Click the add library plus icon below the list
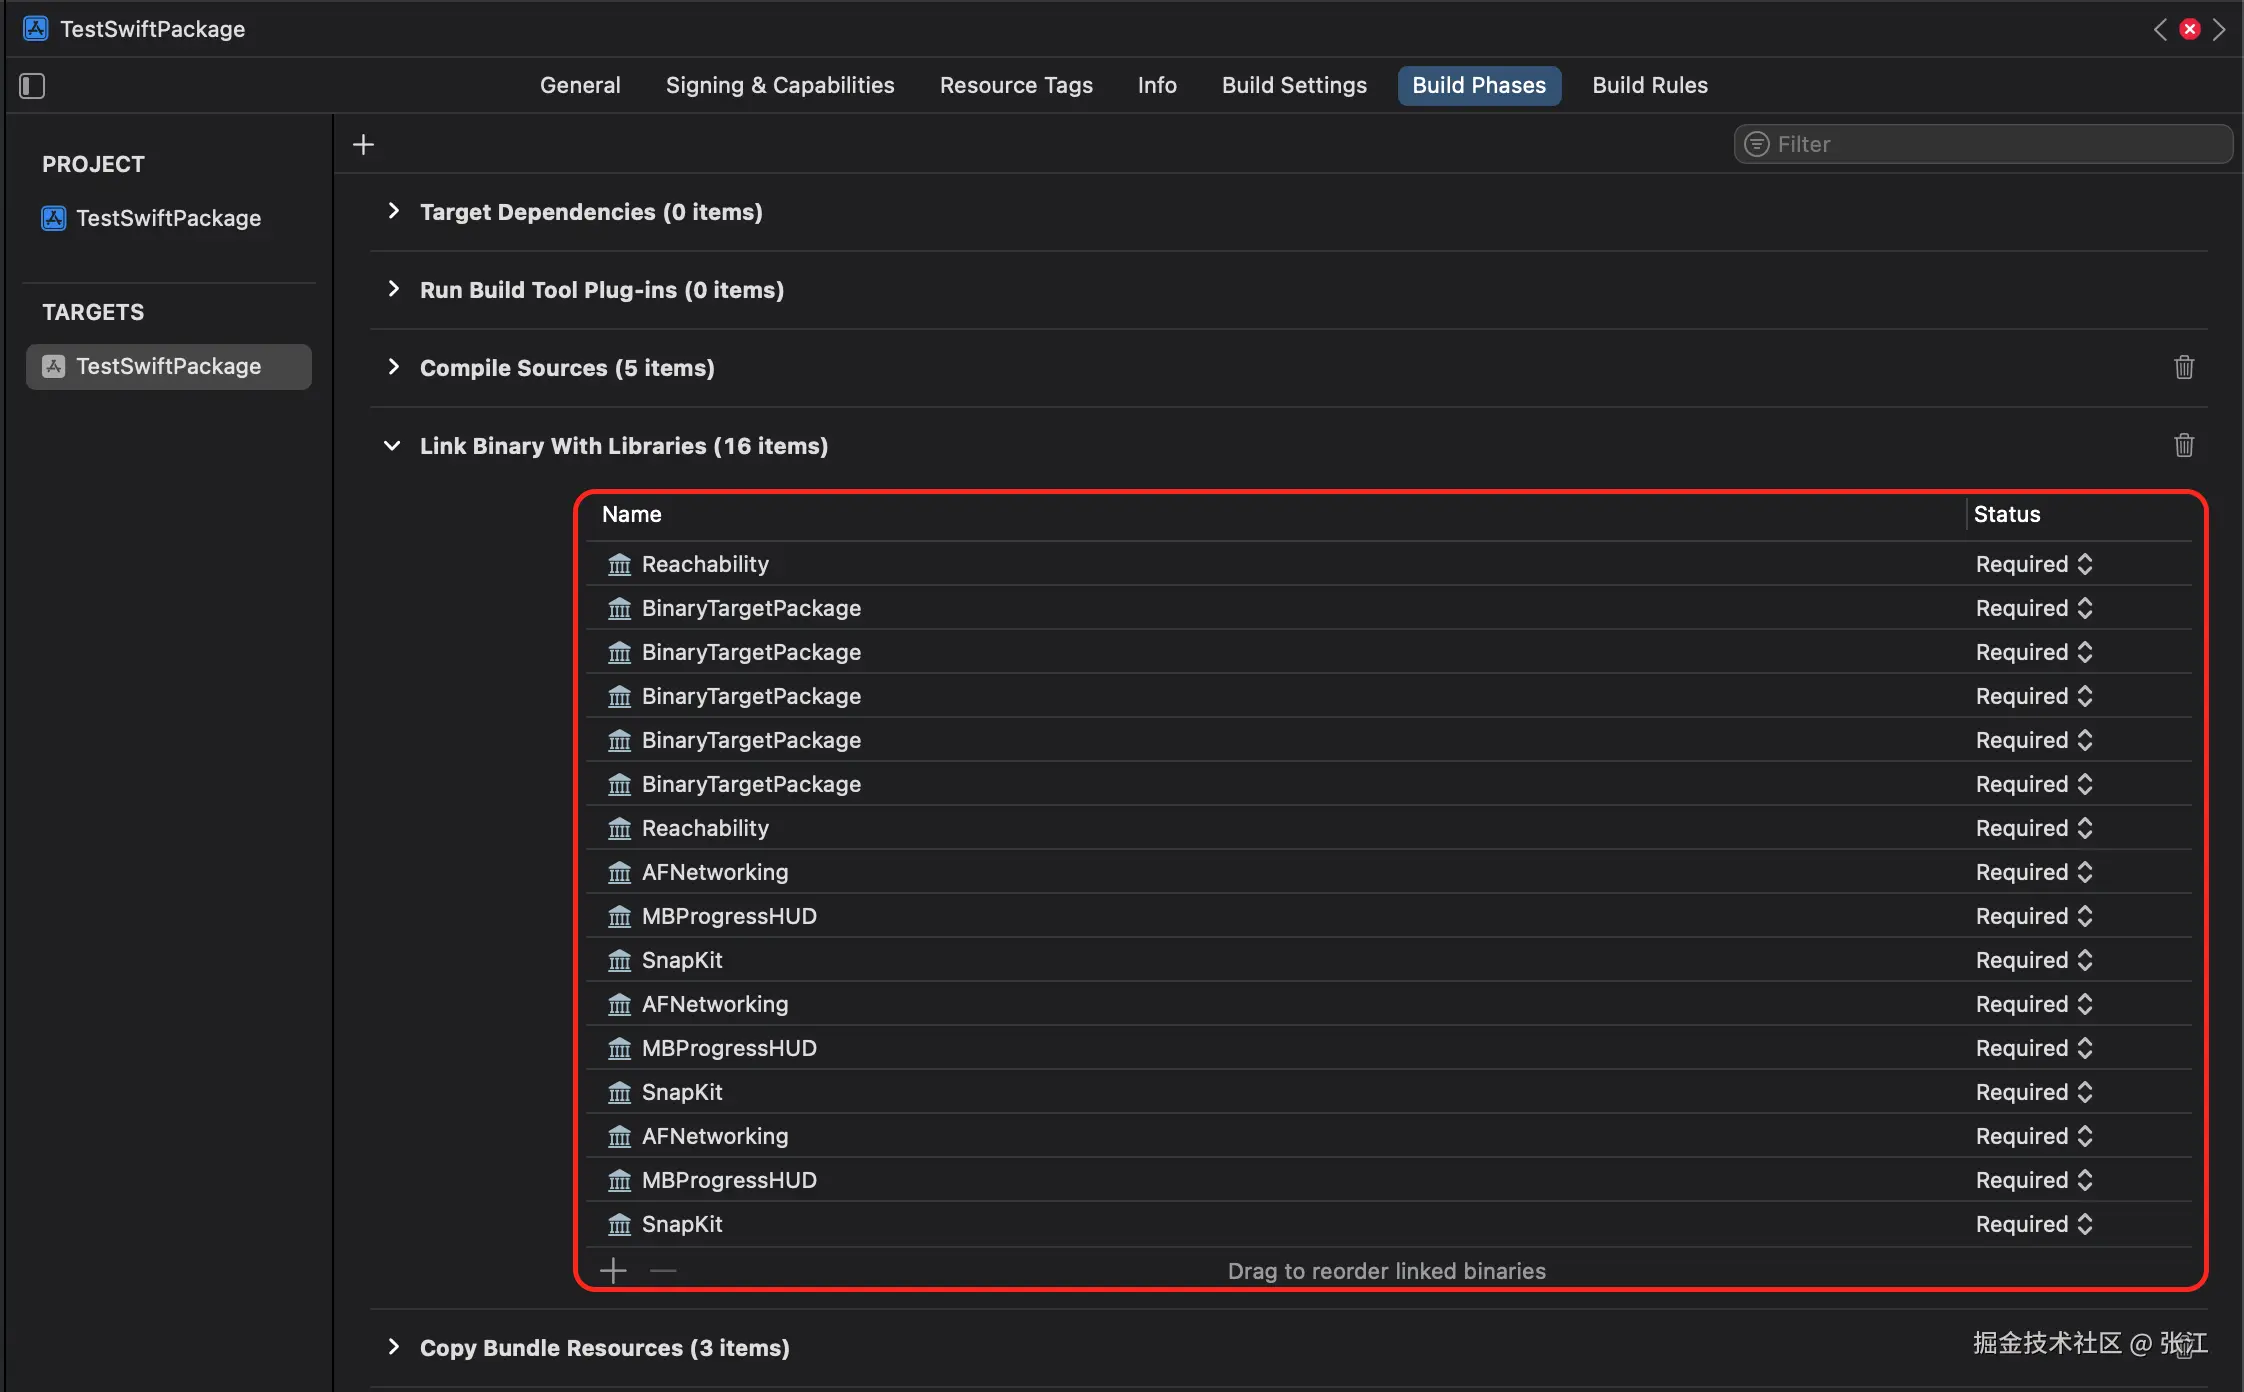 pyautogui.click(x=613, y=1271)
